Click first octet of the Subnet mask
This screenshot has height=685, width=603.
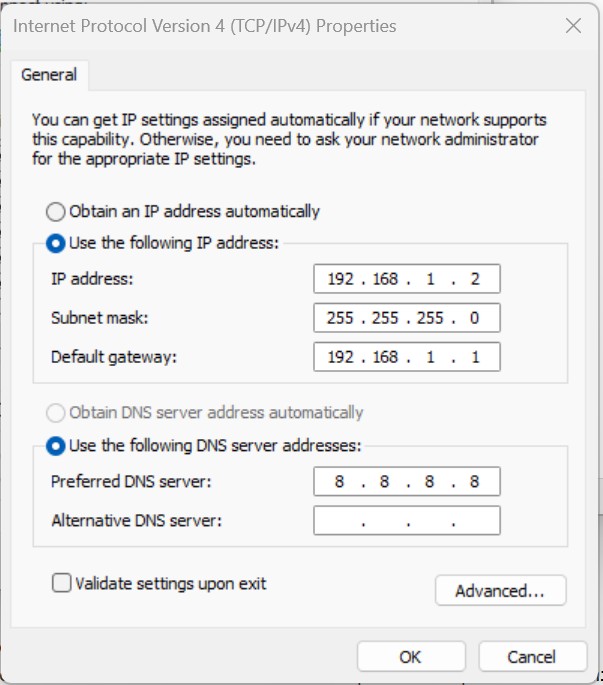click(x=340, y=318)
